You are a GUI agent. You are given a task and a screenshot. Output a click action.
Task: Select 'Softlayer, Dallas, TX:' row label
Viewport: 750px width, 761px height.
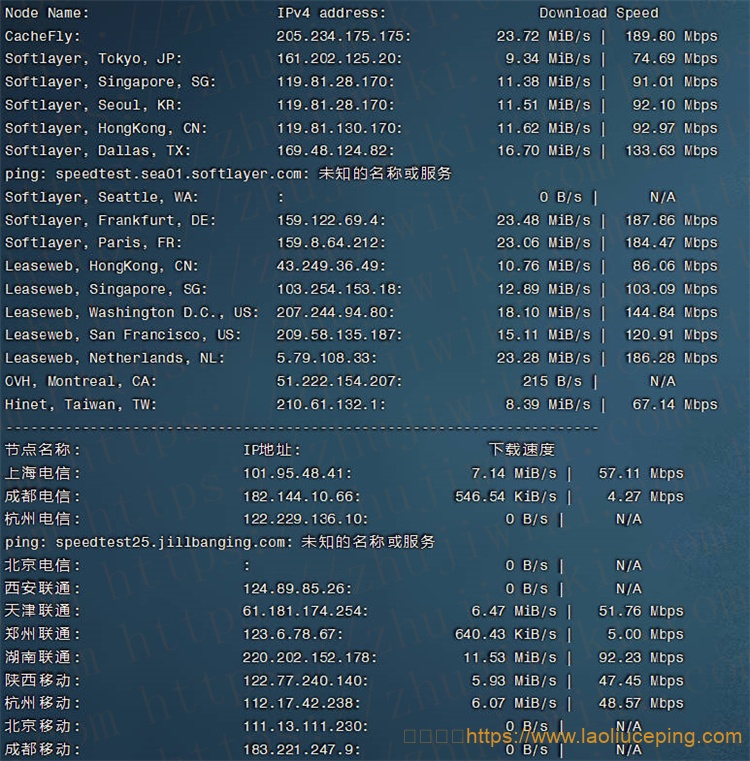click(x=98, y=151)
